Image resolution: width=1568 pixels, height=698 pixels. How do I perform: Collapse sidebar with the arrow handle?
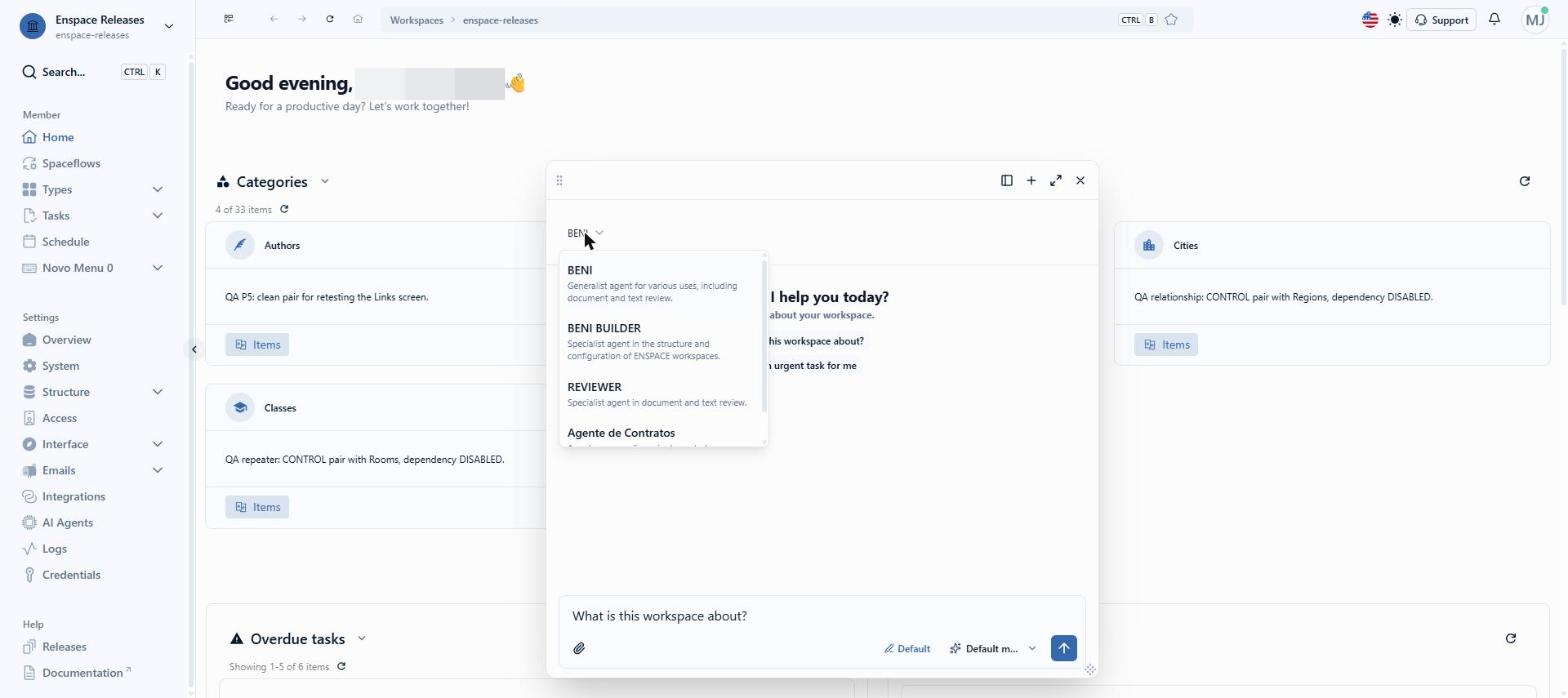pyautogui.click(x=194, y=349)
